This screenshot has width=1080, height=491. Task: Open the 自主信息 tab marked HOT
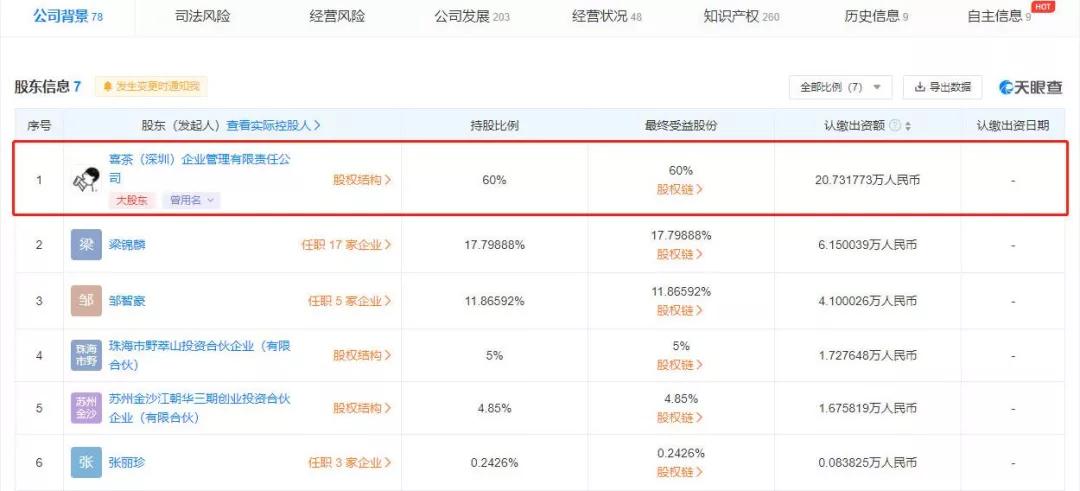[x=999, y=16]
